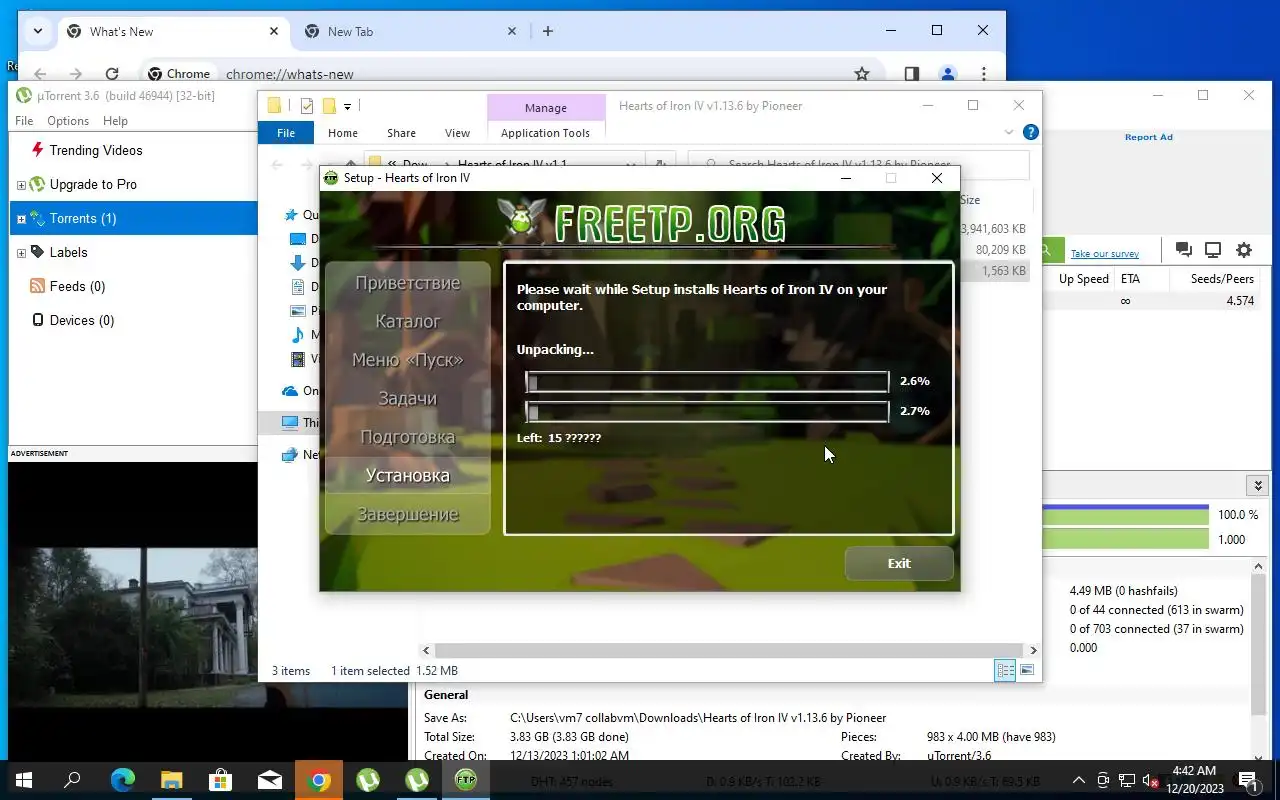
Task: Open Application Tools ribbon tab
Action: point(545,133)
